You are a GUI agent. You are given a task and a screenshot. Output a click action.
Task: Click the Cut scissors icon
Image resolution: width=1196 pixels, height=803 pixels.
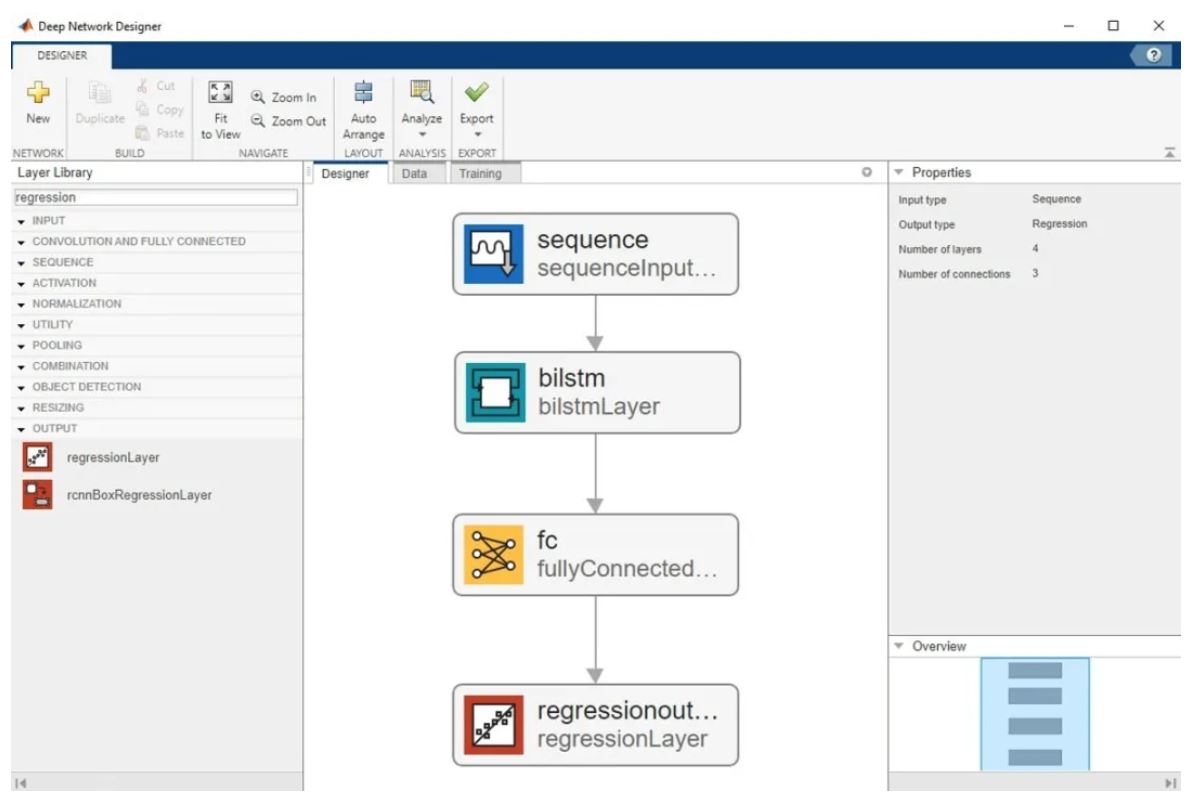coord(142,85)
